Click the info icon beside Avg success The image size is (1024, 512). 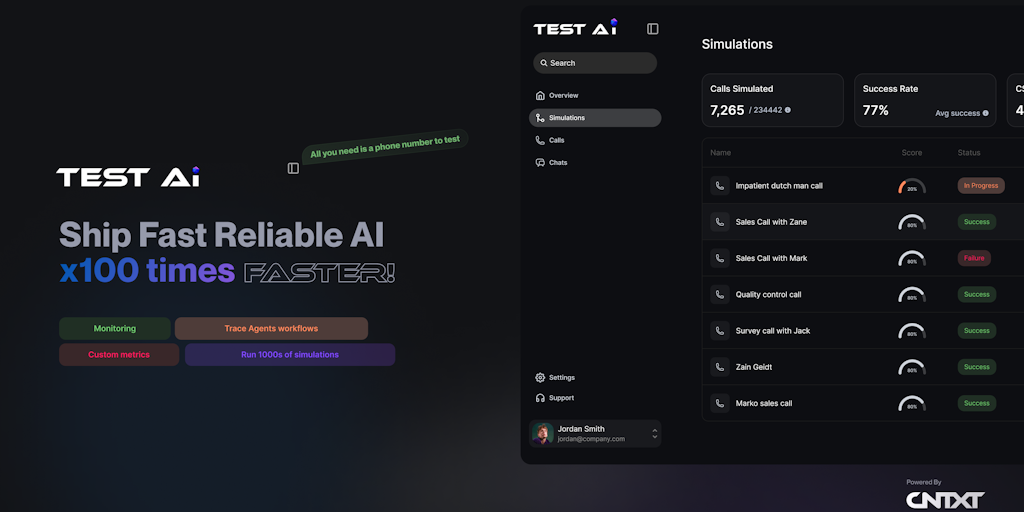pyautogui.click(x=985, y=114)
